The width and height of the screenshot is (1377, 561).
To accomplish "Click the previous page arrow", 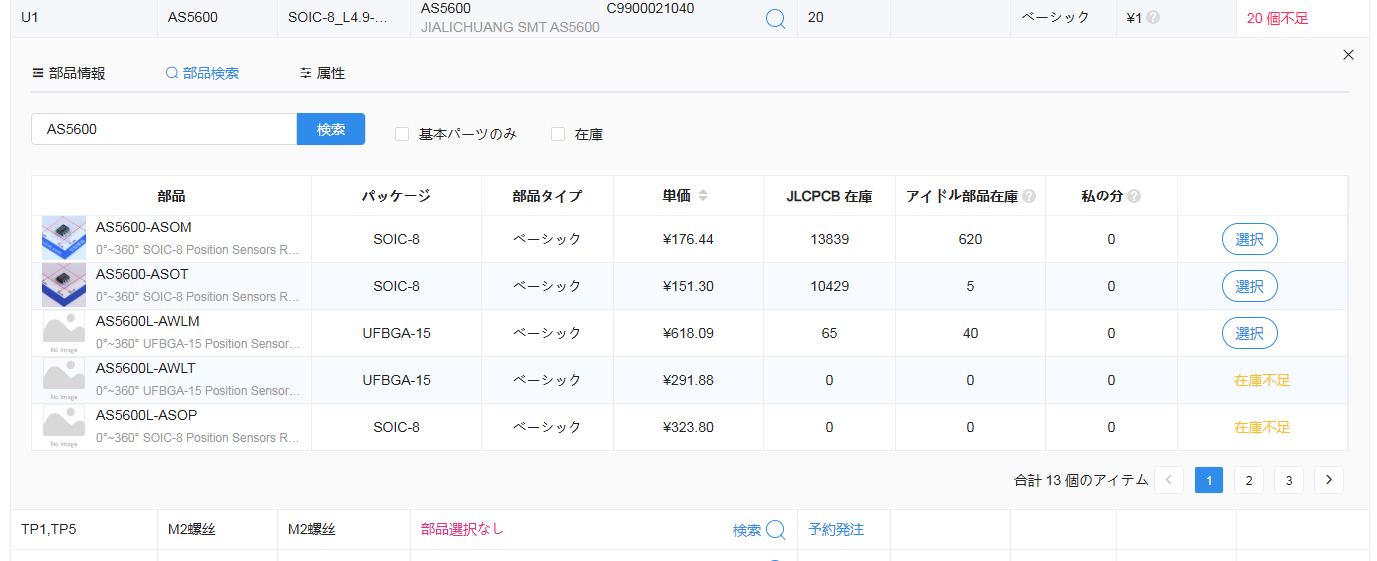I will click(x=1169, y=480).
